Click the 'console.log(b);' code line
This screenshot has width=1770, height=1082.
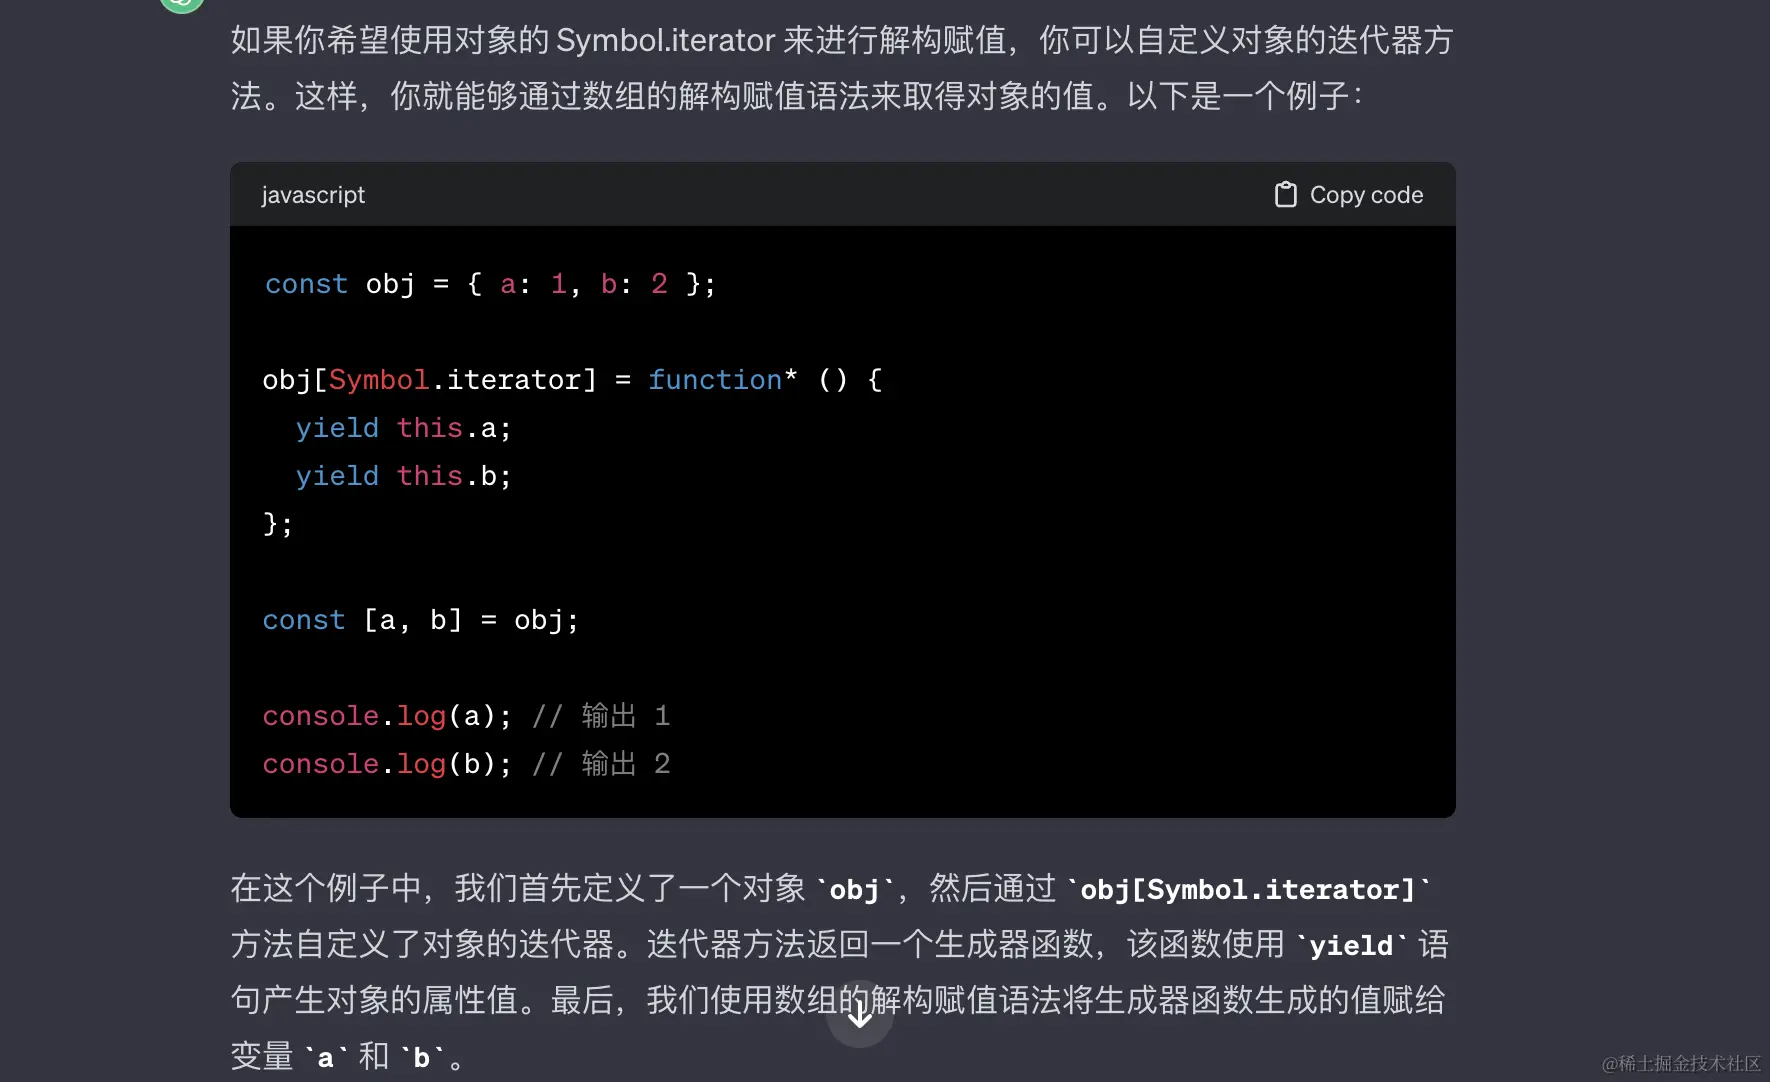pos(466,764)
